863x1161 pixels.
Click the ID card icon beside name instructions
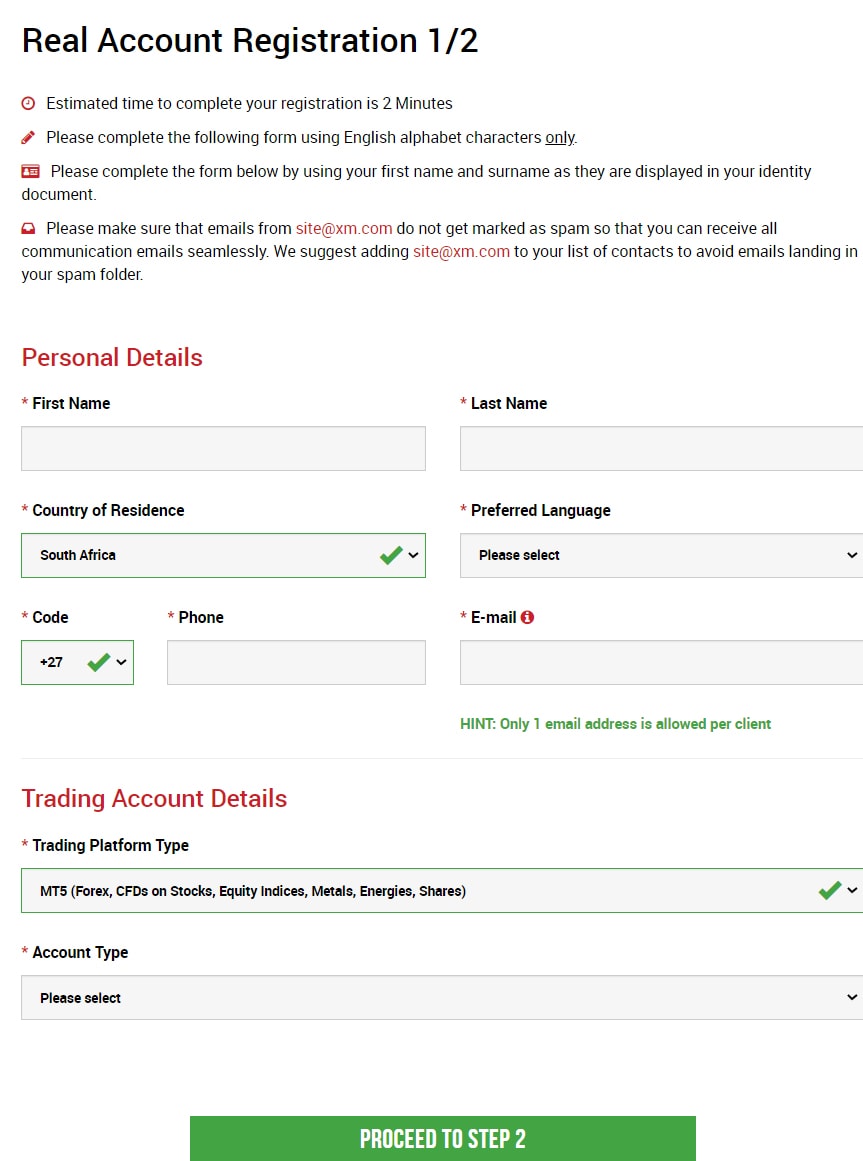pyautogui.click(x=30, y=171)
